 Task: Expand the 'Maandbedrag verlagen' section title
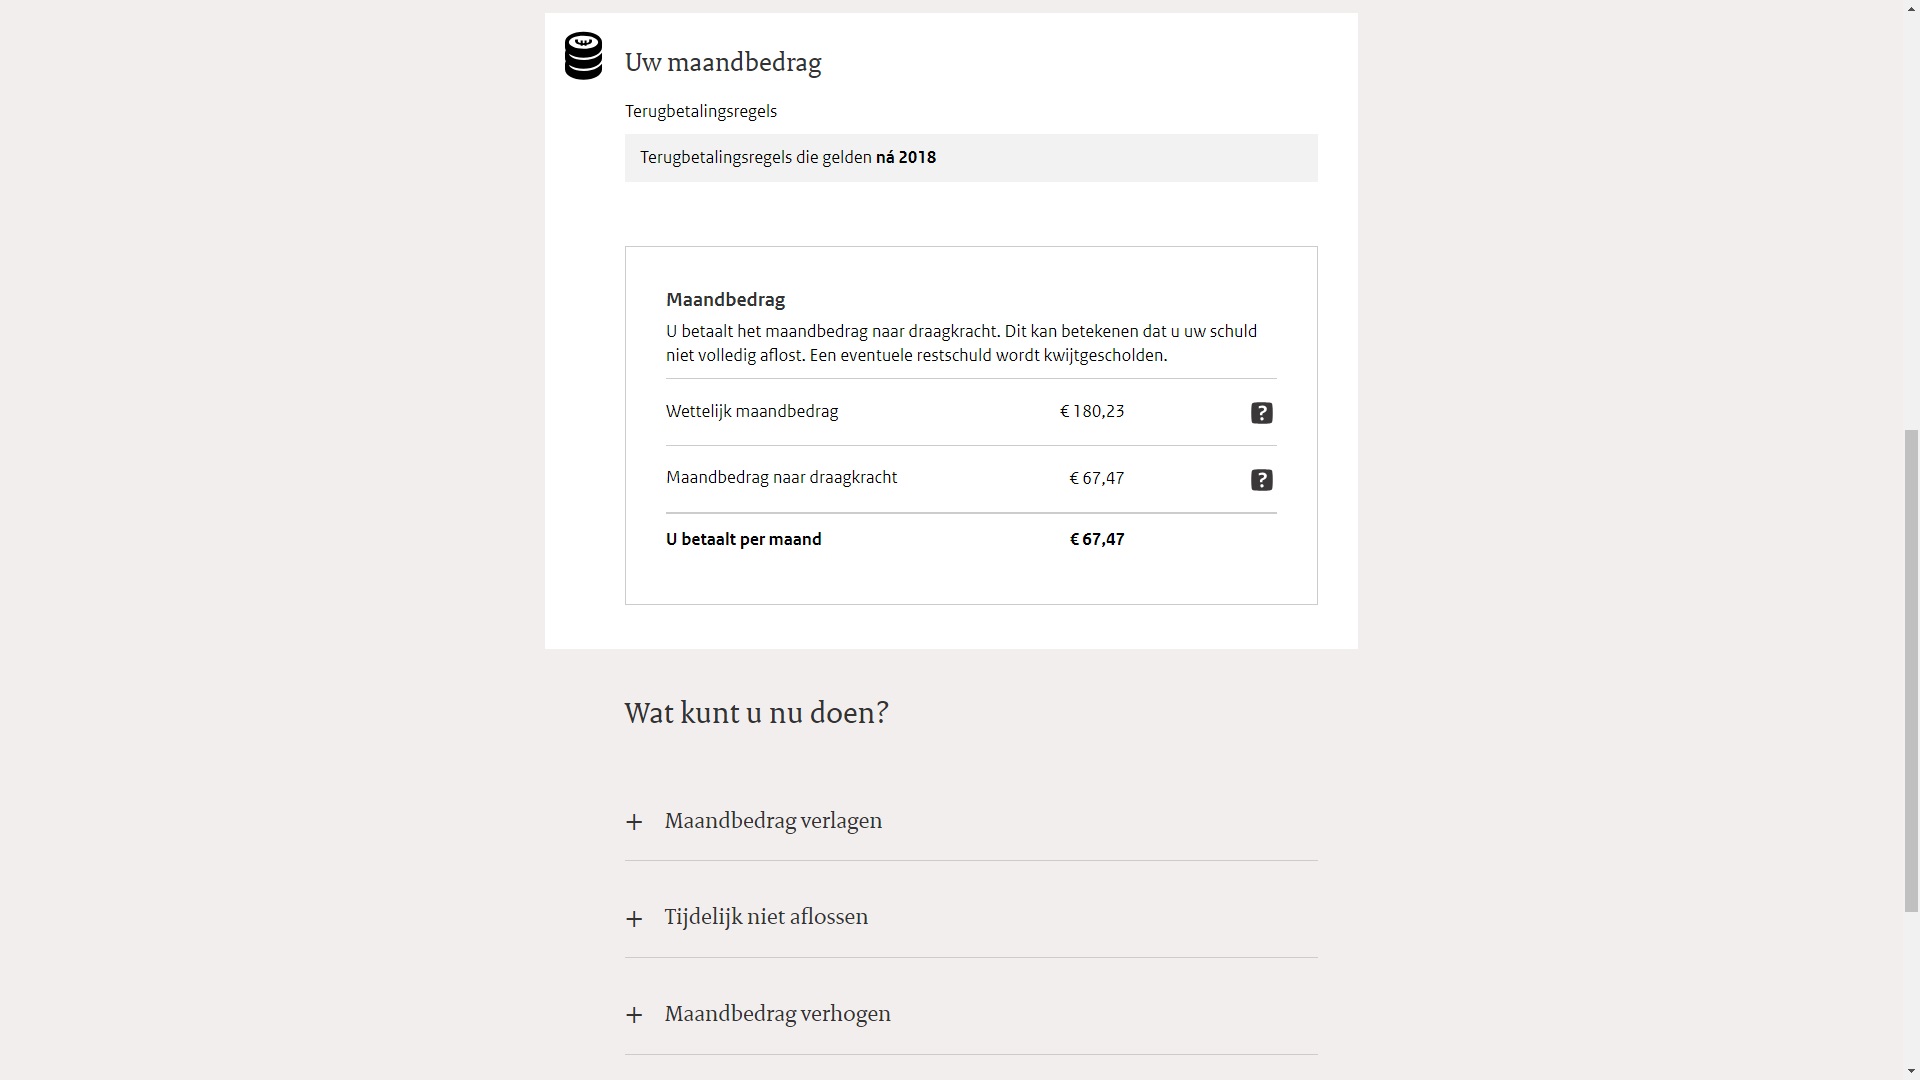tap(773, 821)
